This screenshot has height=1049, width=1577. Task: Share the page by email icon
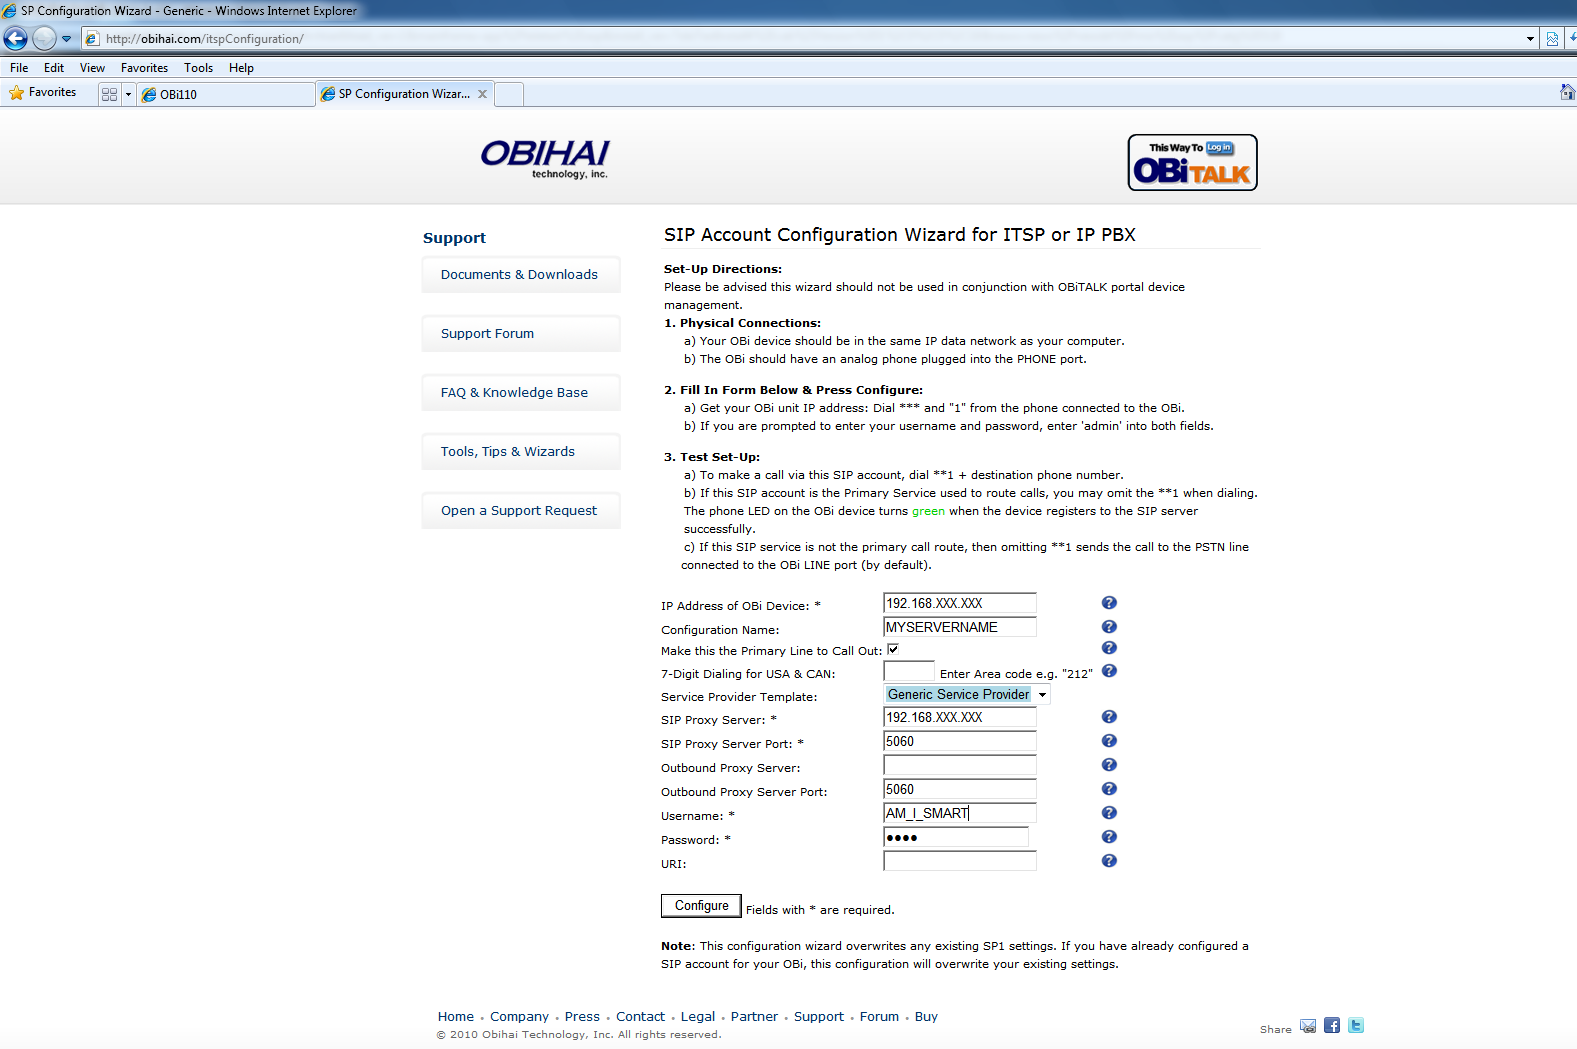click(x=1308, y=1026)
